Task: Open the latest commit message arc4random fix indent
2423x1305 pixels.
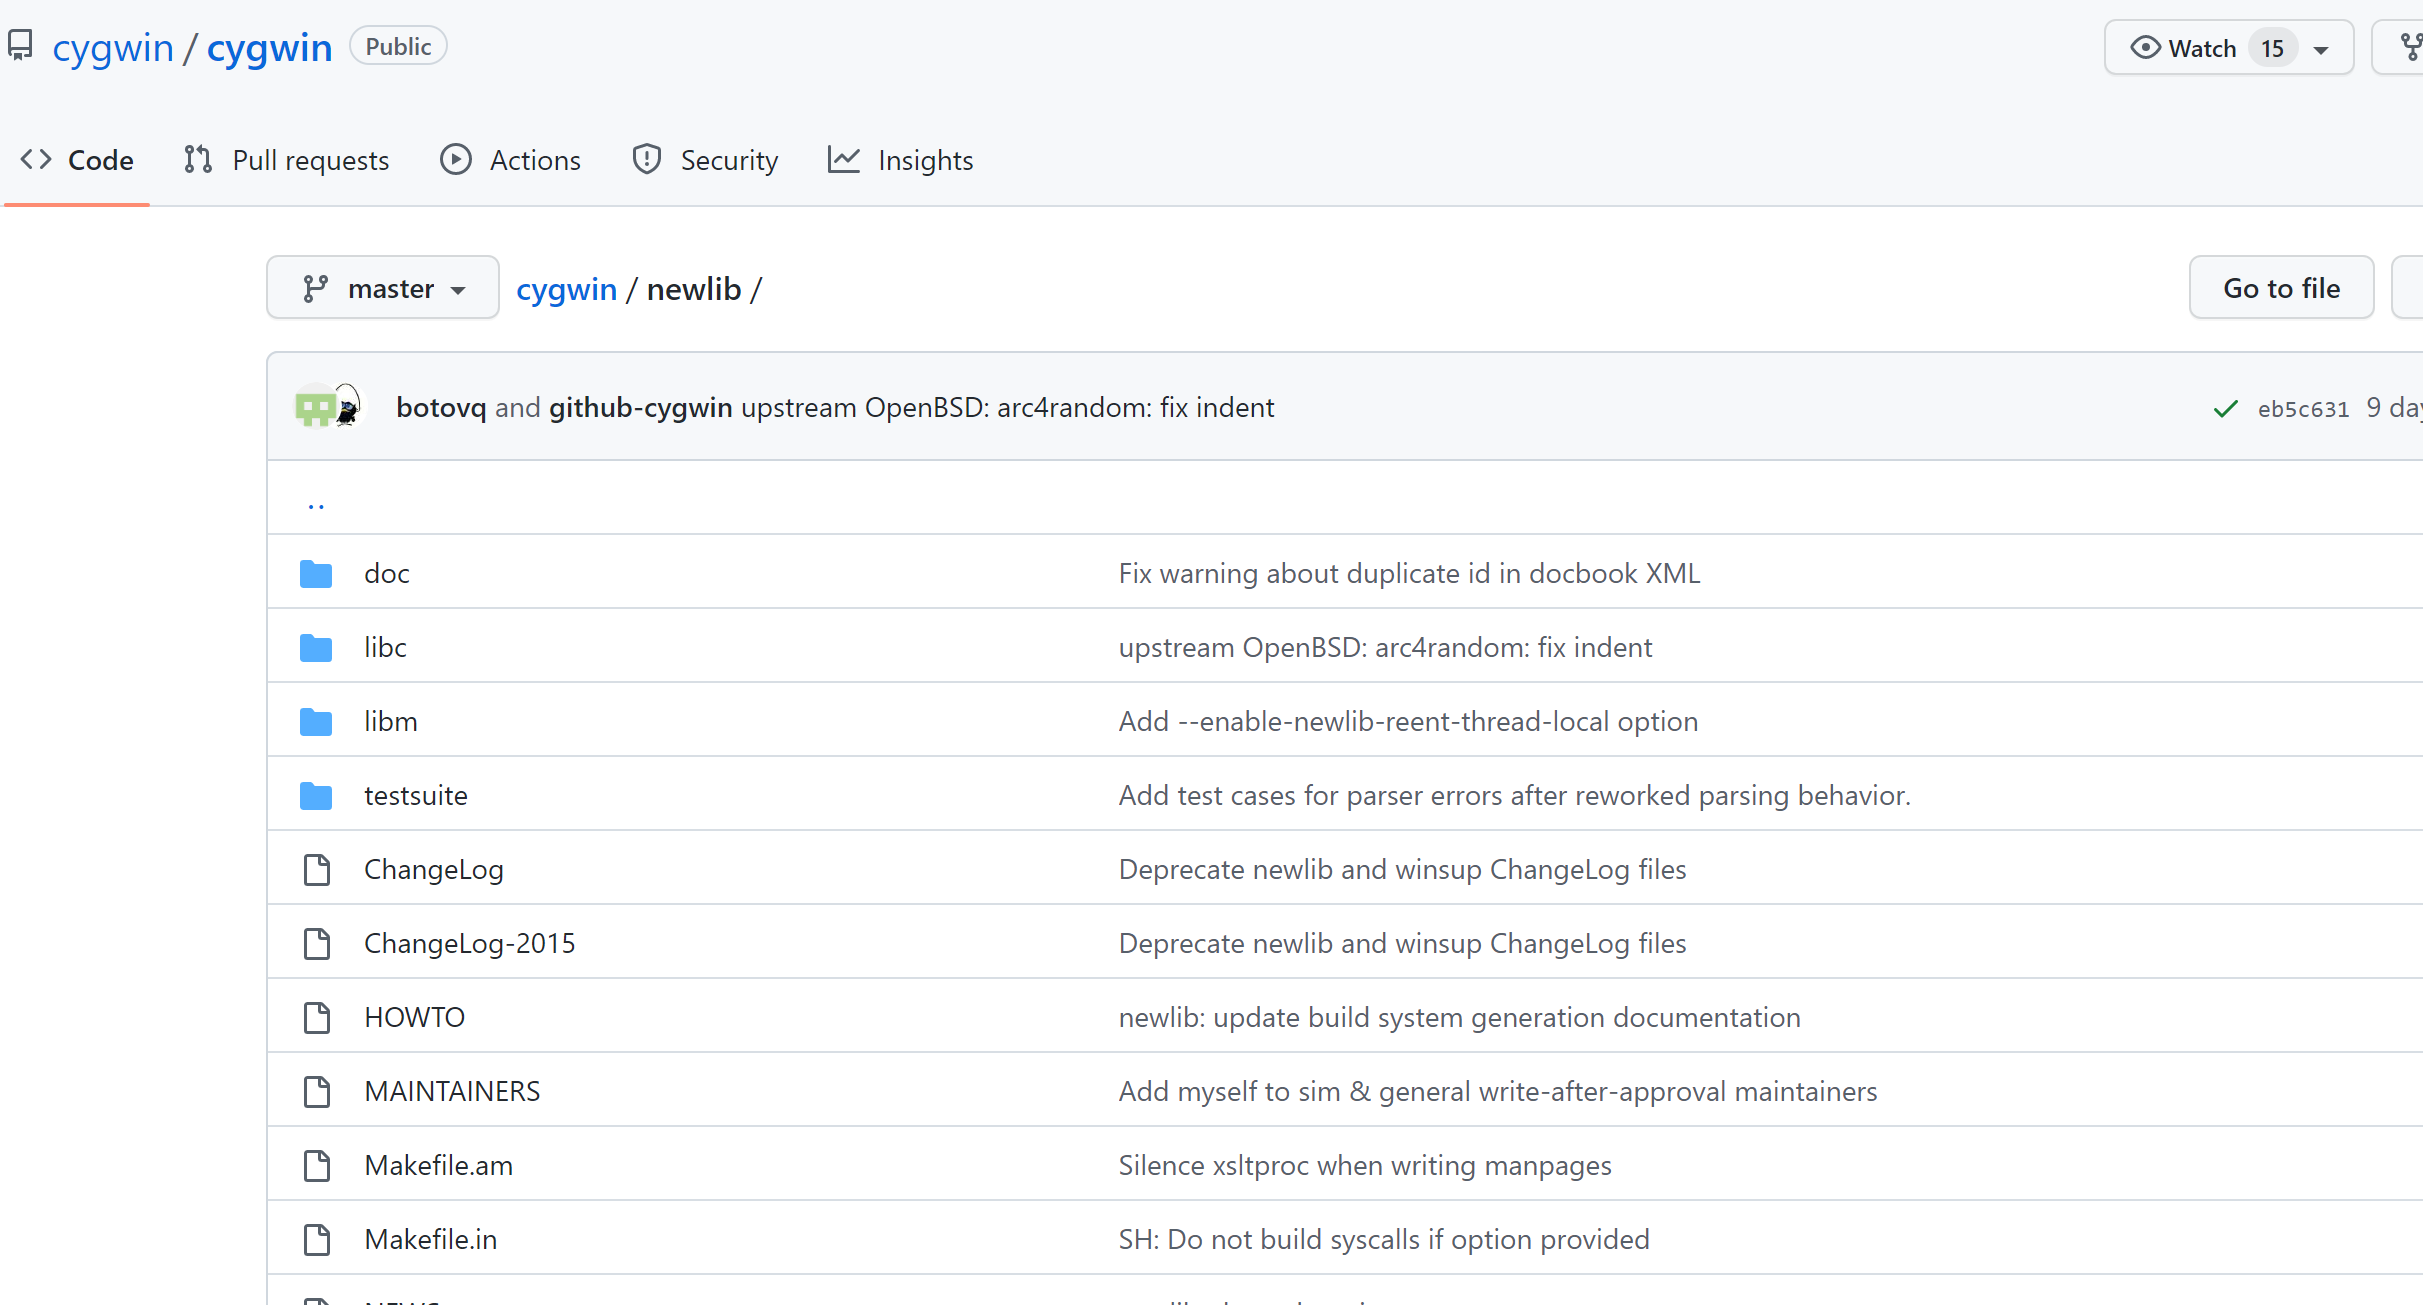Action: coord(1007,408)
